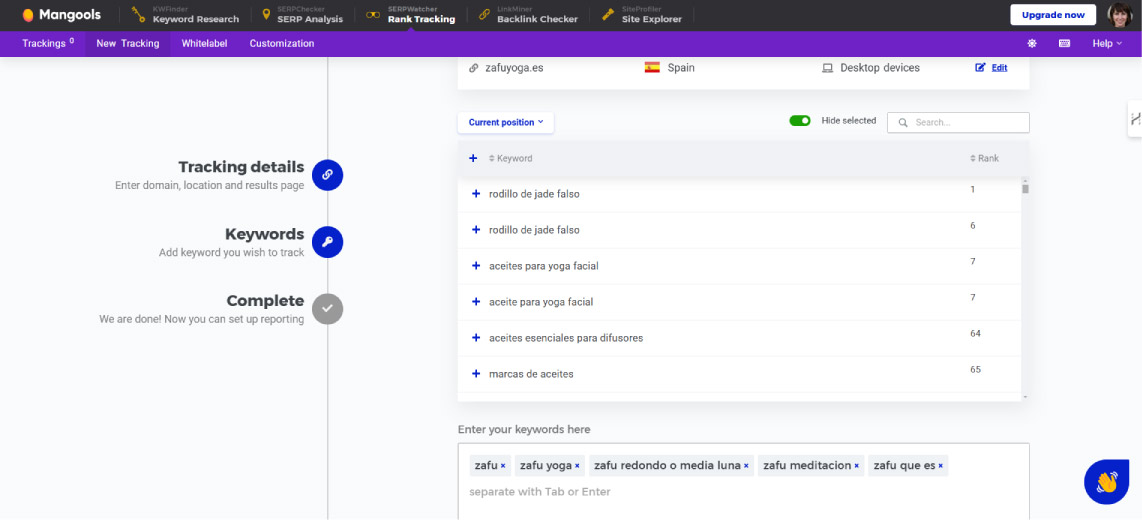
Task: Open SERPWatcher Rank Tracking tool
Action: point(411,15)
